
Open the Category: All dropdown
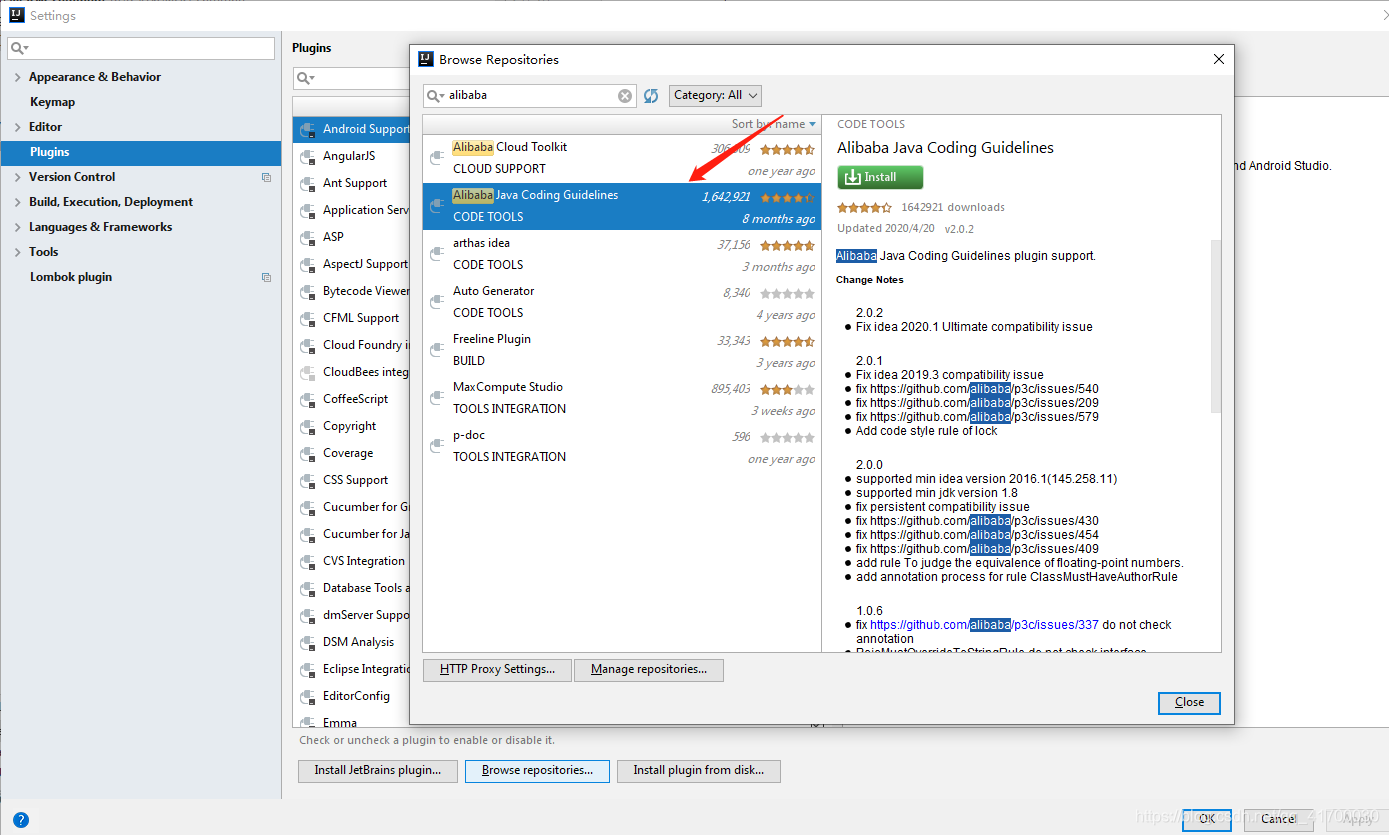point(715,95)
